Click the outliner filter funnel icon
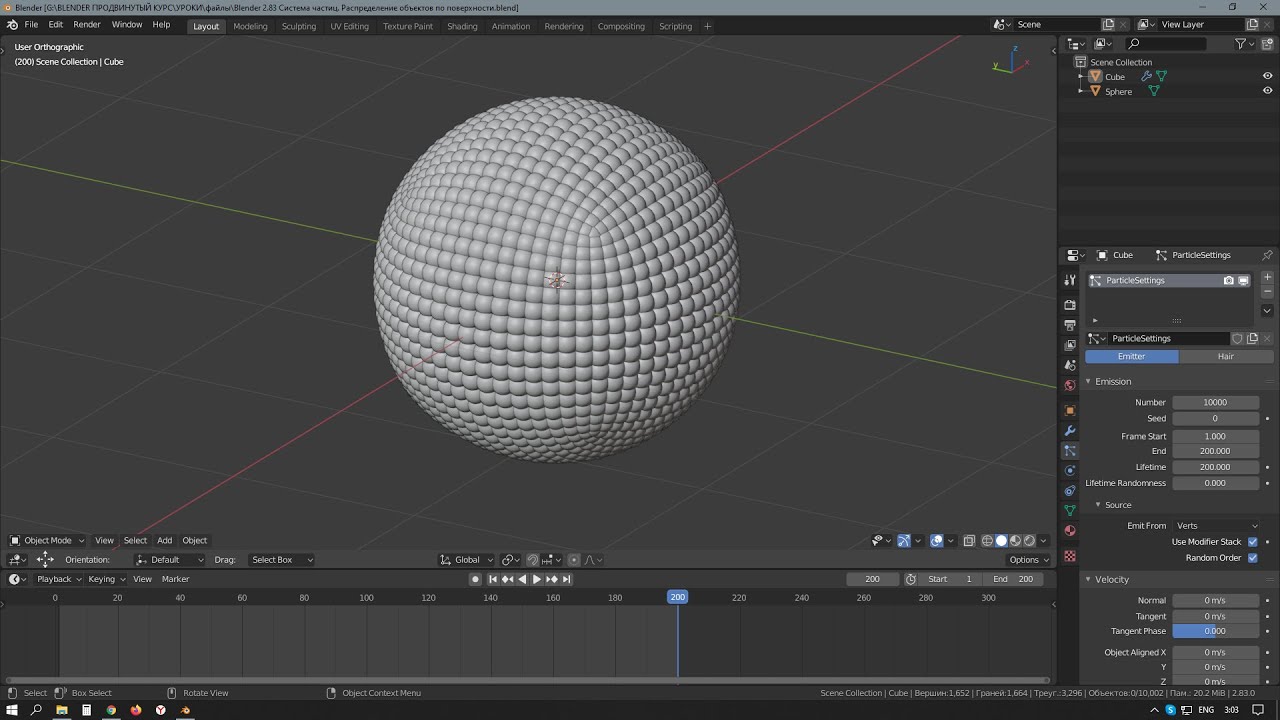1280x720 pixels. click(x=1240, y=44)
